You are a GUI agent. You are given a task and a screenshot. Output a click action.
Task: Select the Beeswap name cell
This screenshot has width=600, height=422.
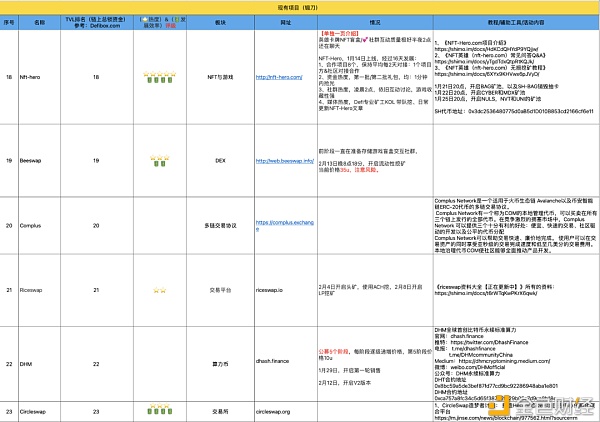click(x=39, y=161)
